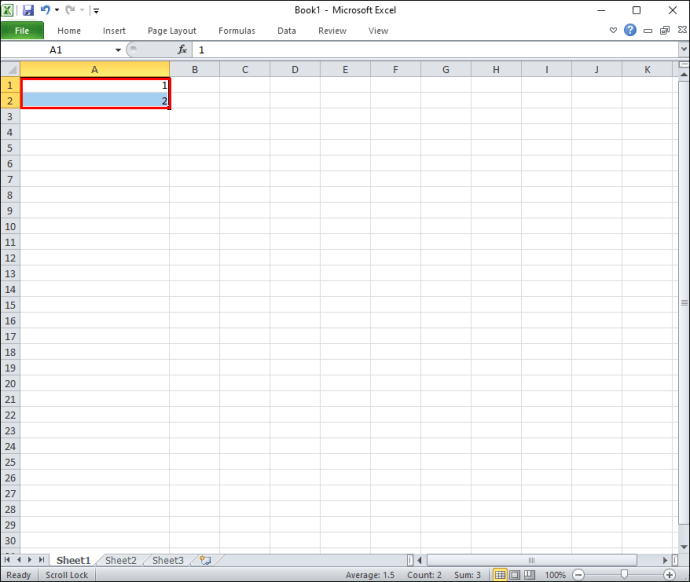This screenshot has height=582, width=690.
Task: Minimize the workbook window icon
Action: pyautogui.click(x=648, y=30)
